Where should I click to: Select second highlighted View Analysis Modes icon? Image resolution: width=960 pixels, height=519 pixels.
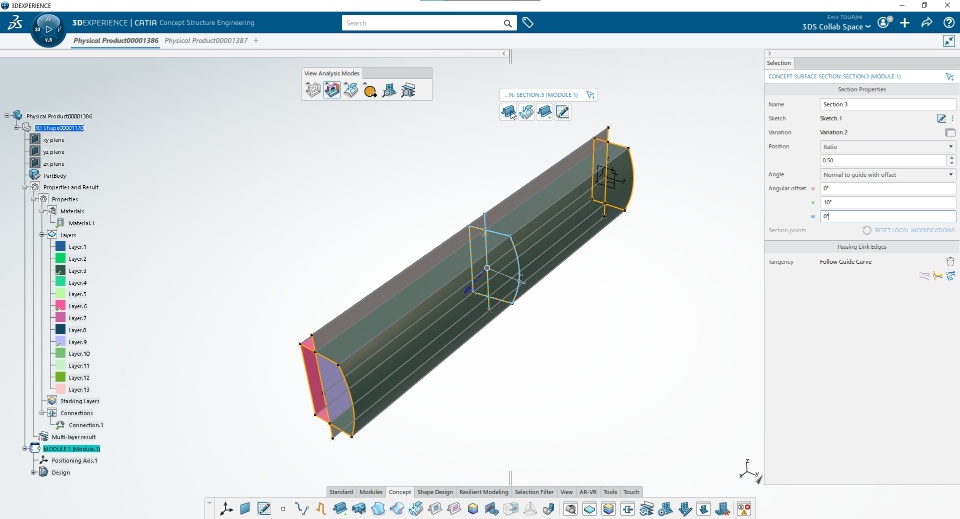(332, 91)
